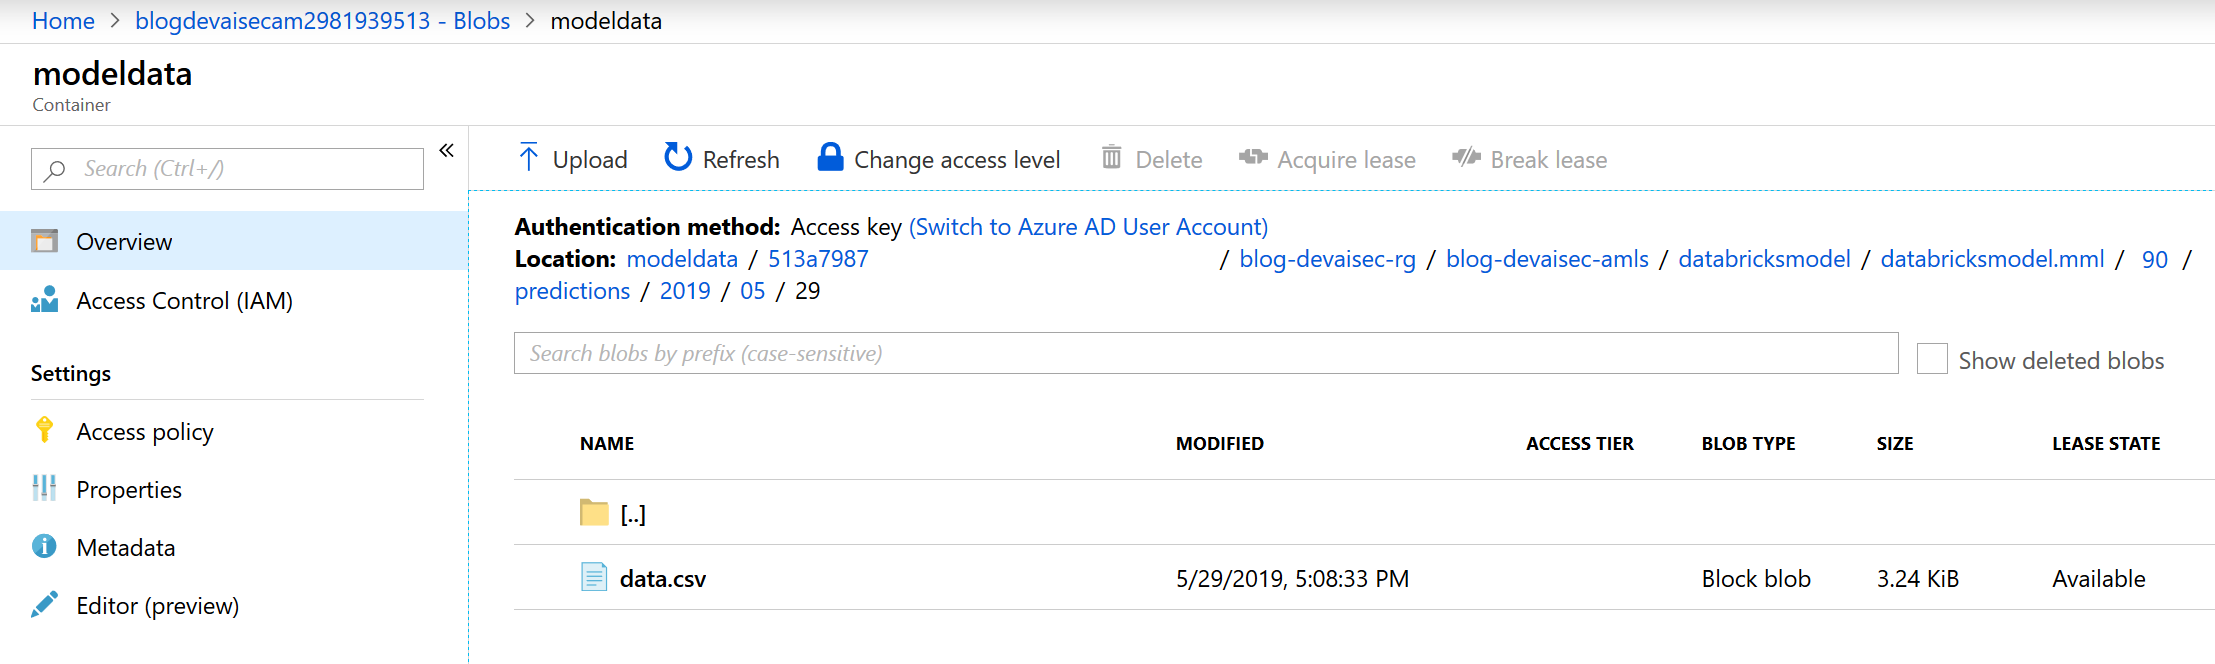Screen dimensions: 2215x664
Task: Go to Home breadcrumb link
Action: tap(63, 21)
